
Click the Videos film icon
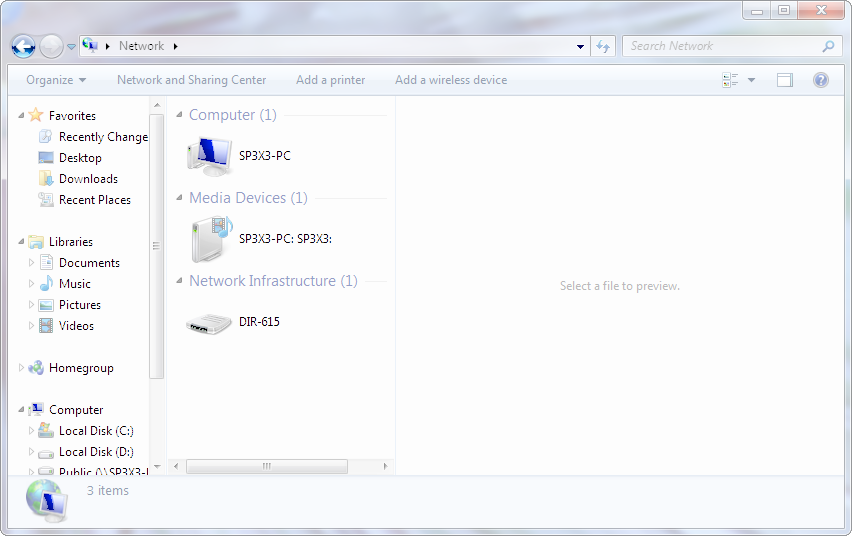pyautogui.click(x=46, y=326)
